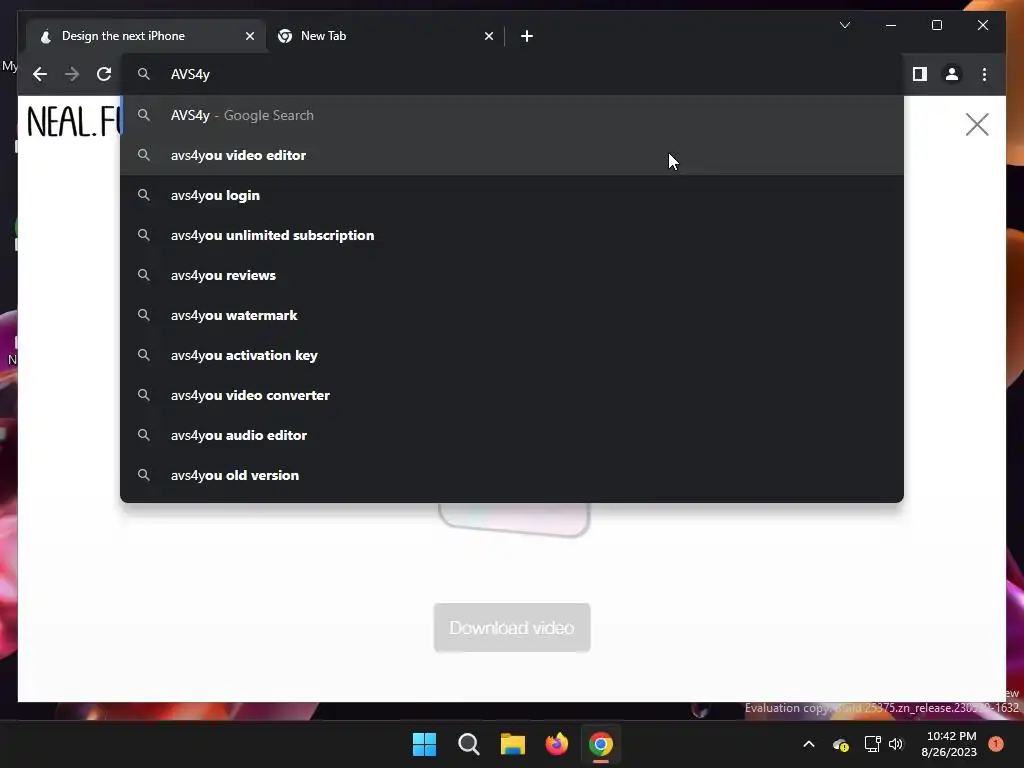Viewport: 1024px width, 768px height.
Task: Minimize the Chrome window
Action: click(891, 25)
